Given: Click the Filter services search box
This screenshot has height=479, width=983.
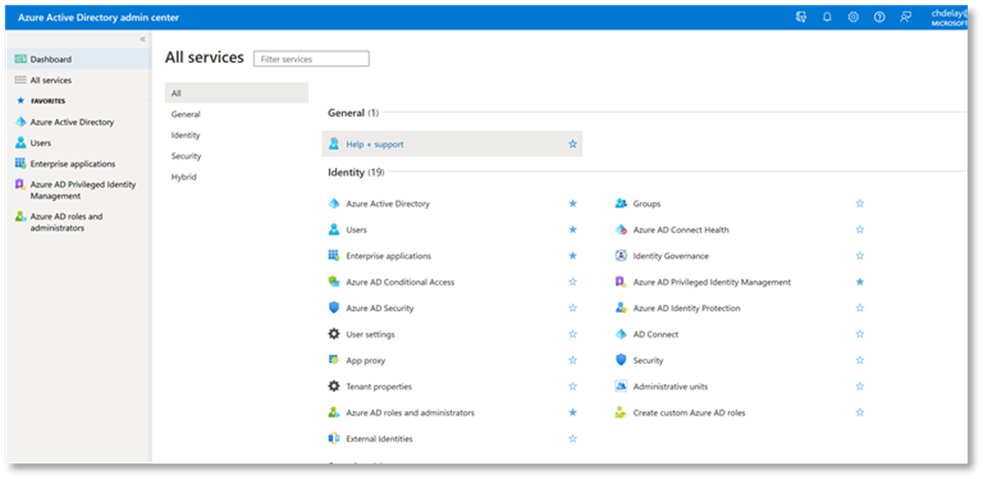Looking at the screenshot, I should (x=311, y=59).
